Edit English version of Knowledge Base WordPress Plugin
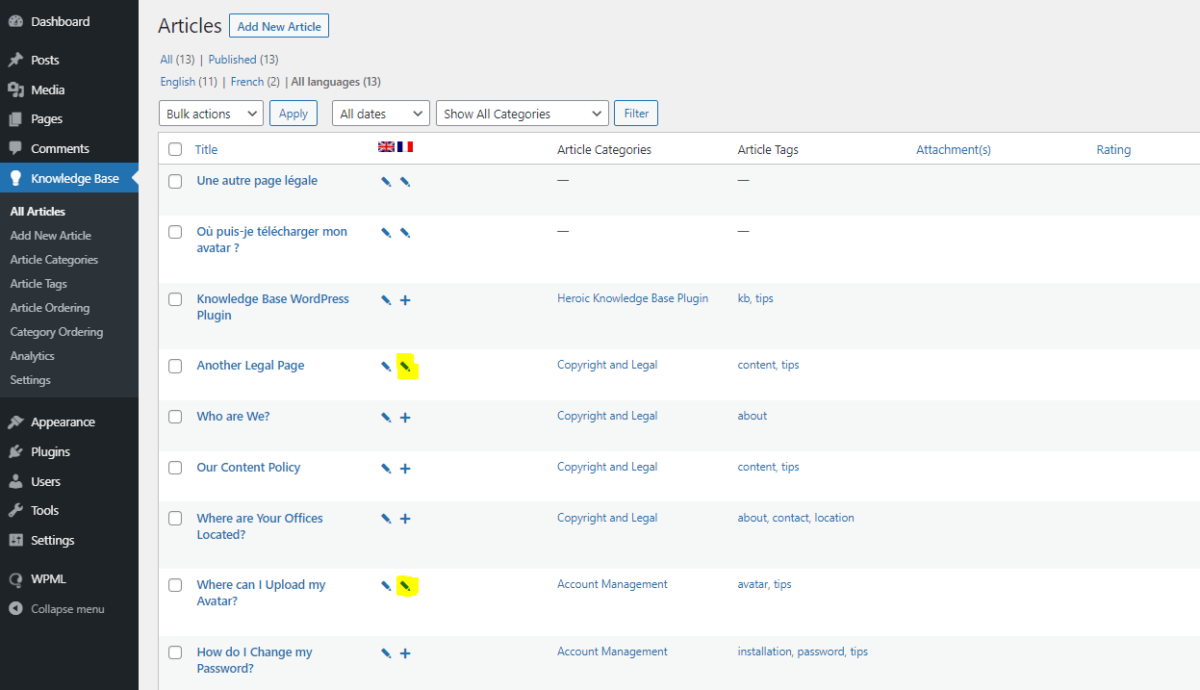Image resolution: width=1200 pixels, height=690 pixels. coord(386,300)
